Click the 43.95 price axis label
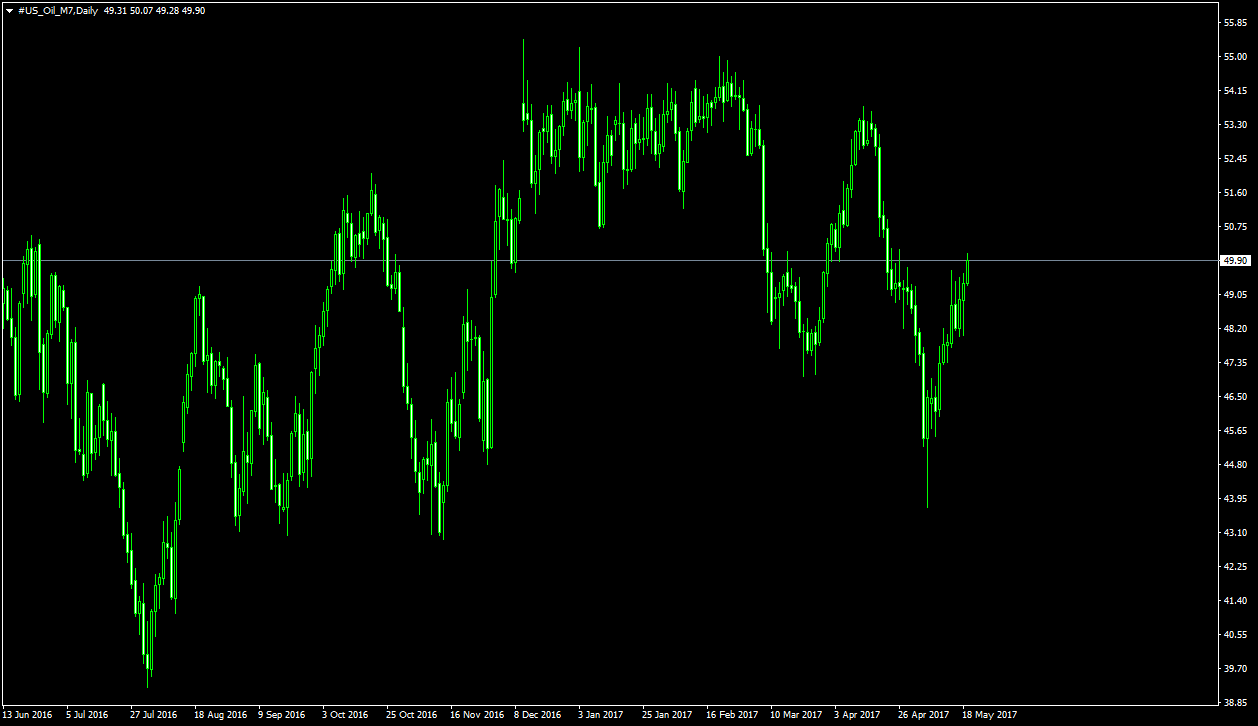This screenshot has height=726, width=1258. coord(1235,498)
